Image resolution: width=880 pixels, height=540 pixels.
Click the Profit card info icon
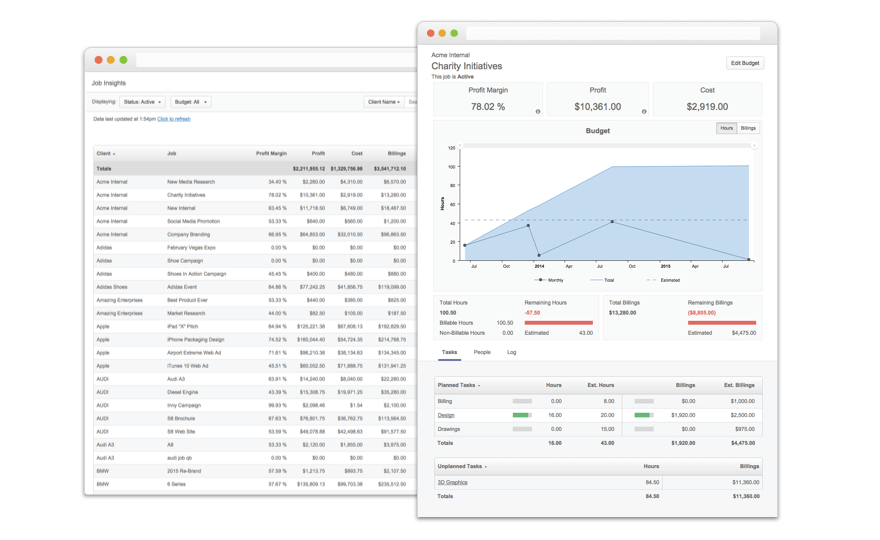coord(644,112)
